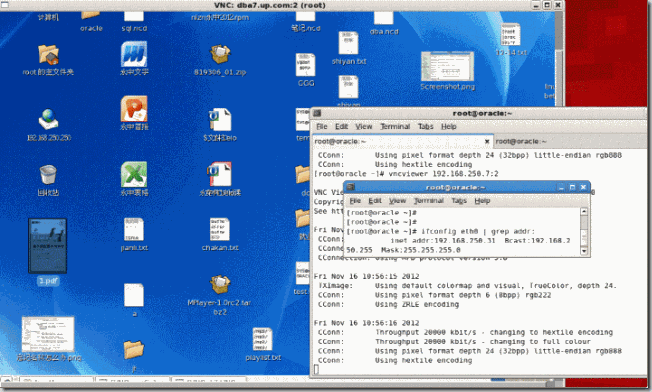Image resolution: width=652 pixels, height=392 pixels.
Task: Open Tabs menu in inner terminal window
Action: click(459, 201)
